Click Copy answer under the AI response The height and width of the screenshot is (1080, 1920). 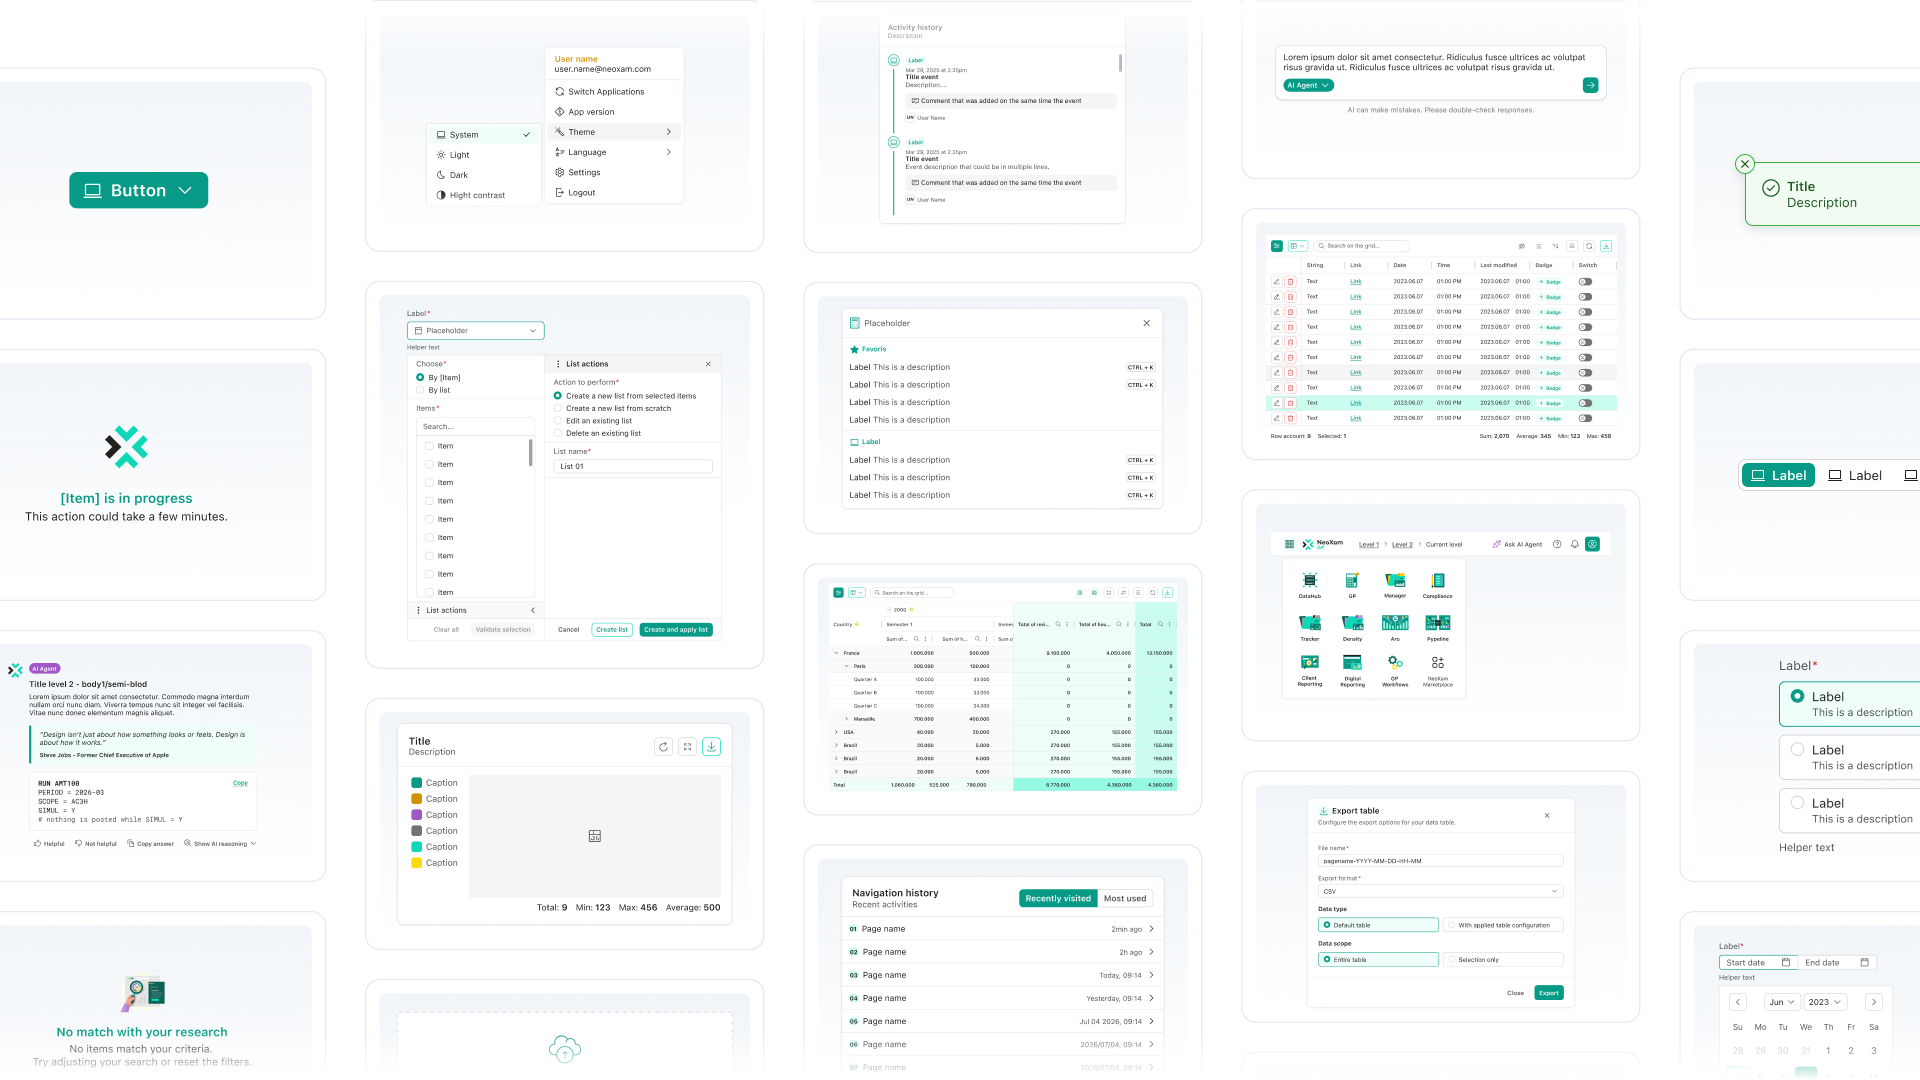[x=151, y=844]
